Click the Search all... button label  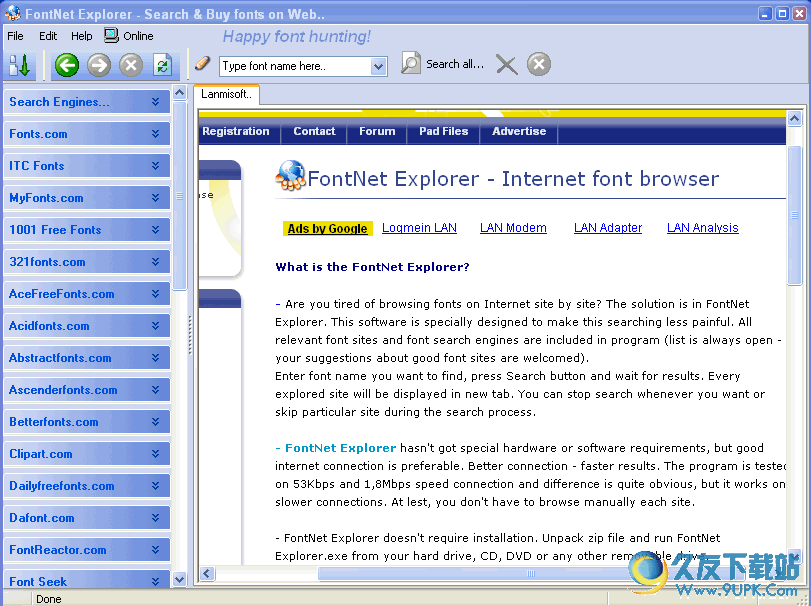click(x=455, y=64)
